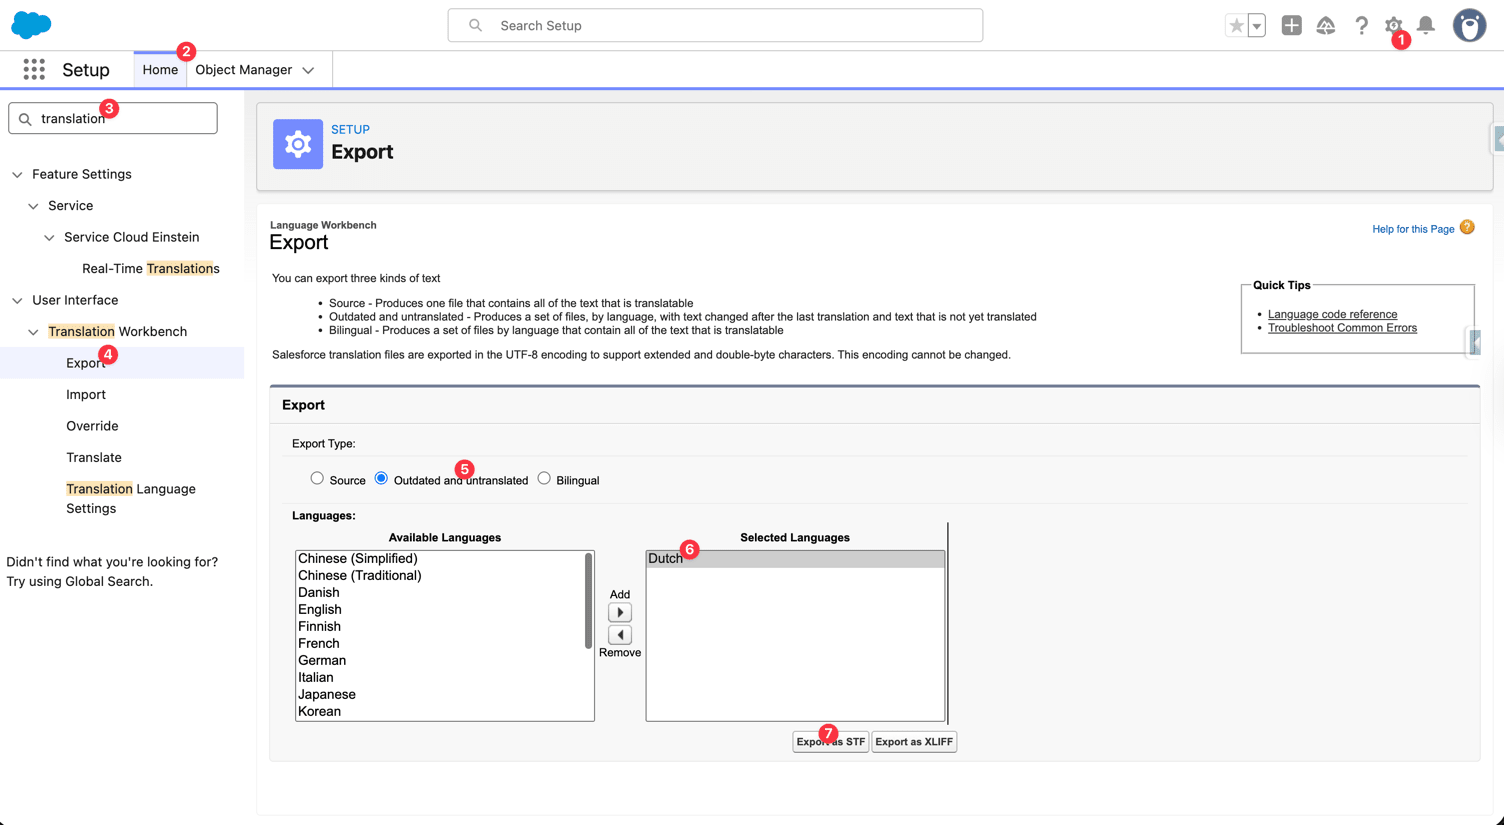Select the Outdated and untranslated radio button
1504x825 pixels.
(381, 478)
